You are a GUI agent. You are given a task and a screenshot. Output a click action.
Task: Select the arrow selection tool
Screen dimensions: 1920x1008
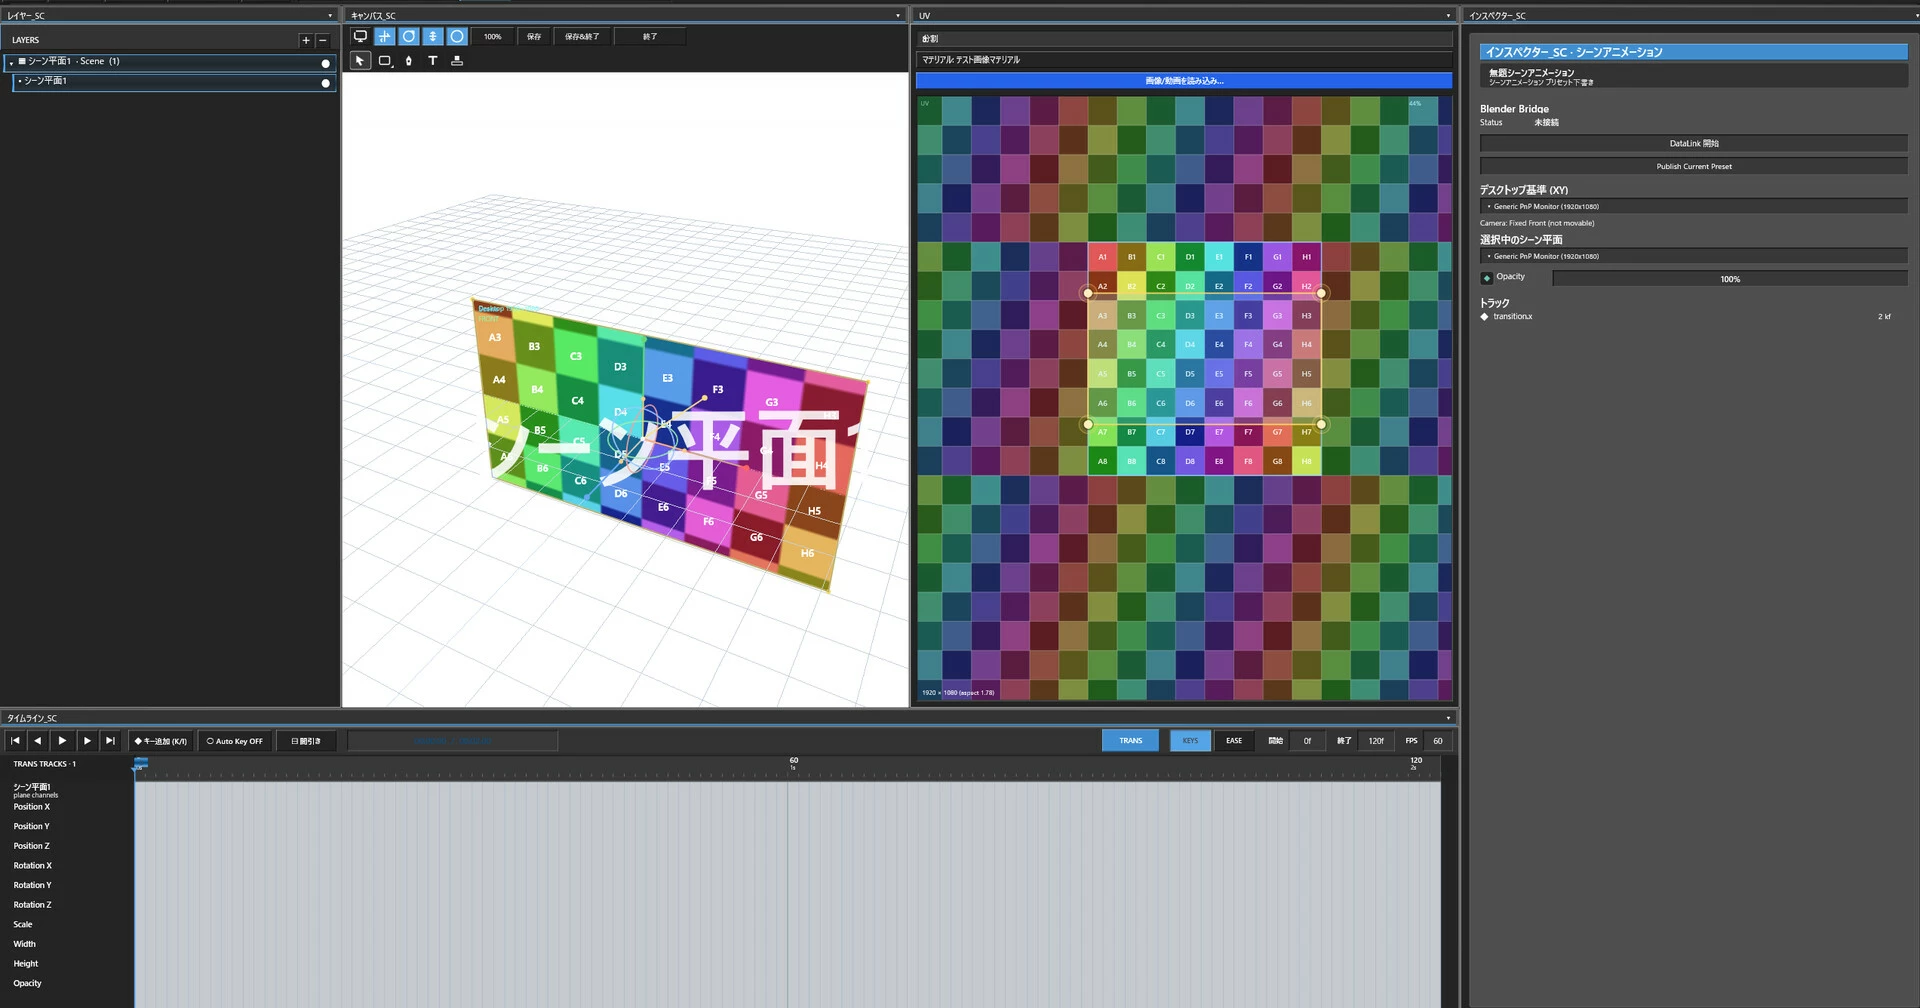point(360,61)
